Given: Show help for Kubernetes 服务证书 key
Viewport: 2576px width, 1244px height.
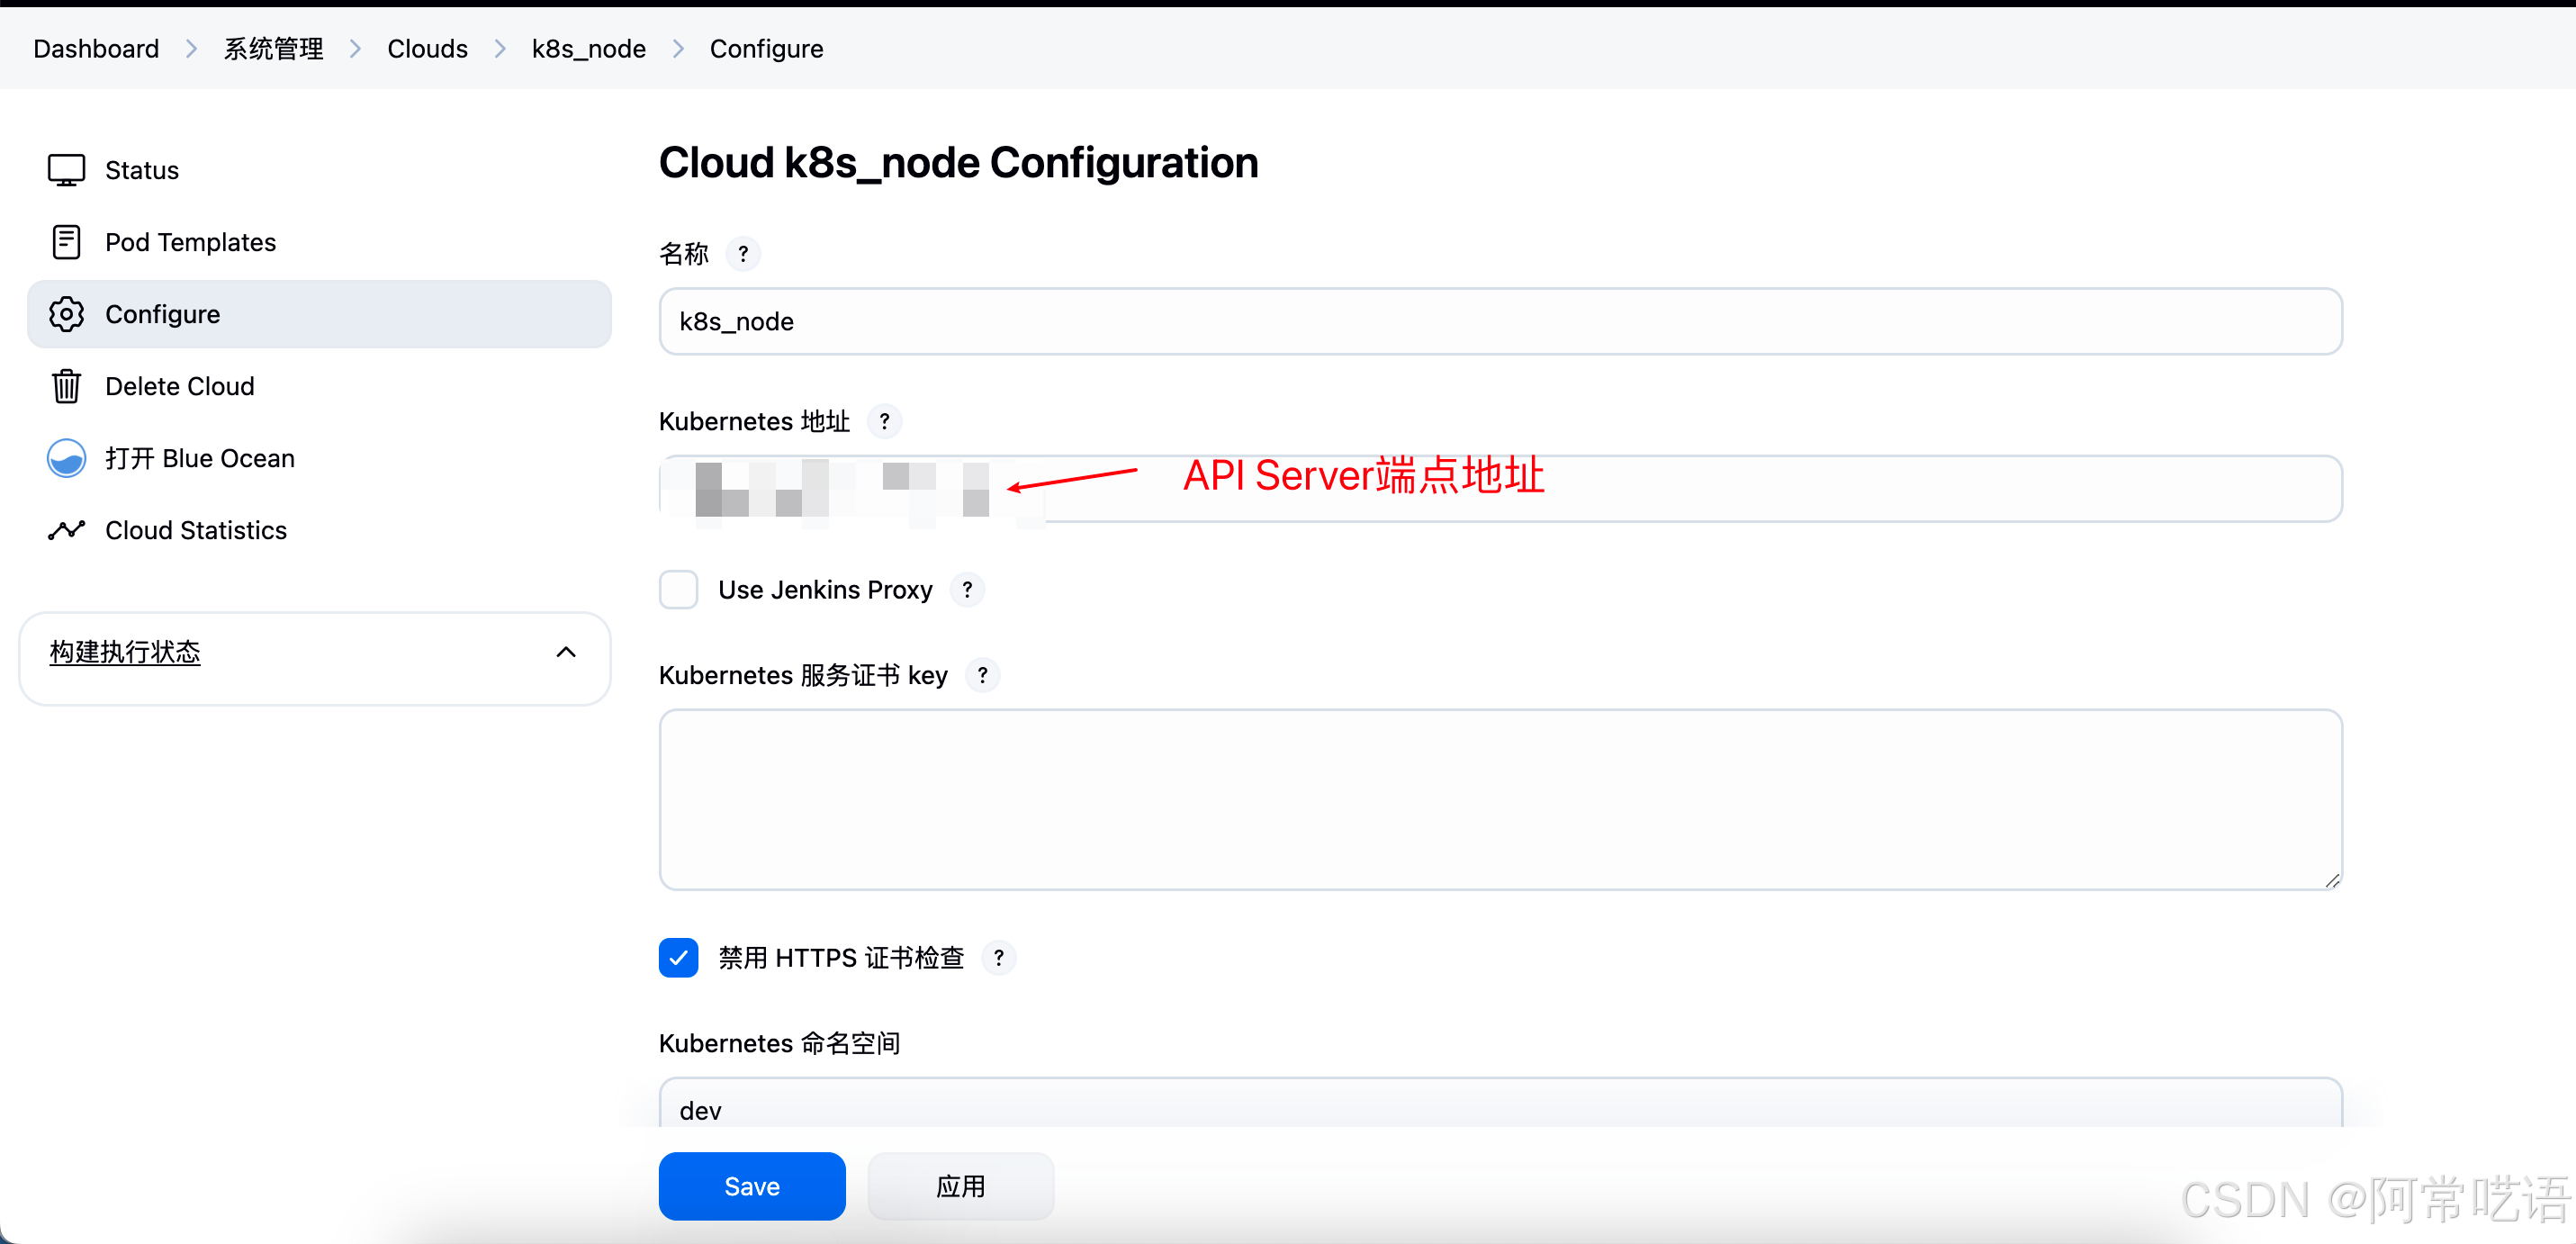Looking at the screenshot, I should point(982,676).
